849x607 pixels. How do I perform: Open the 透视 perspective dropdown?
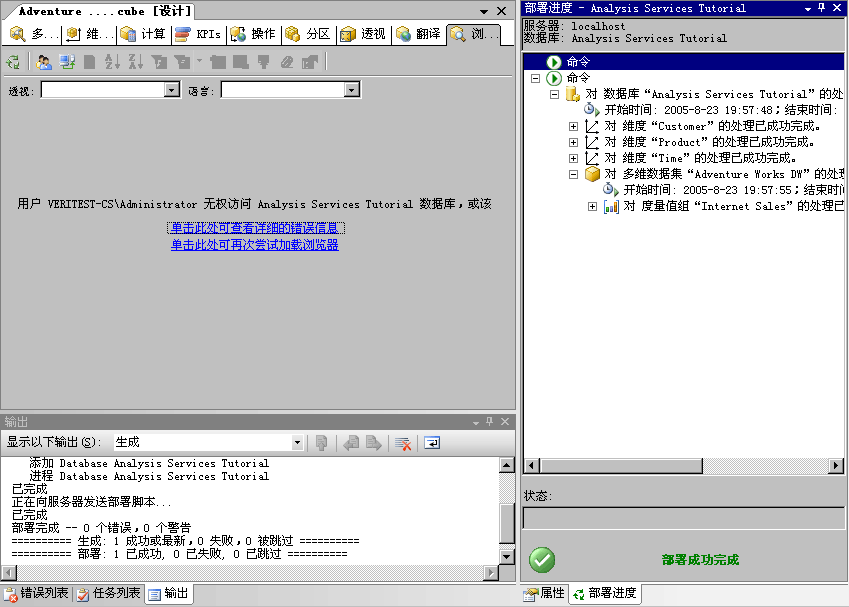(x=172, y=89)
